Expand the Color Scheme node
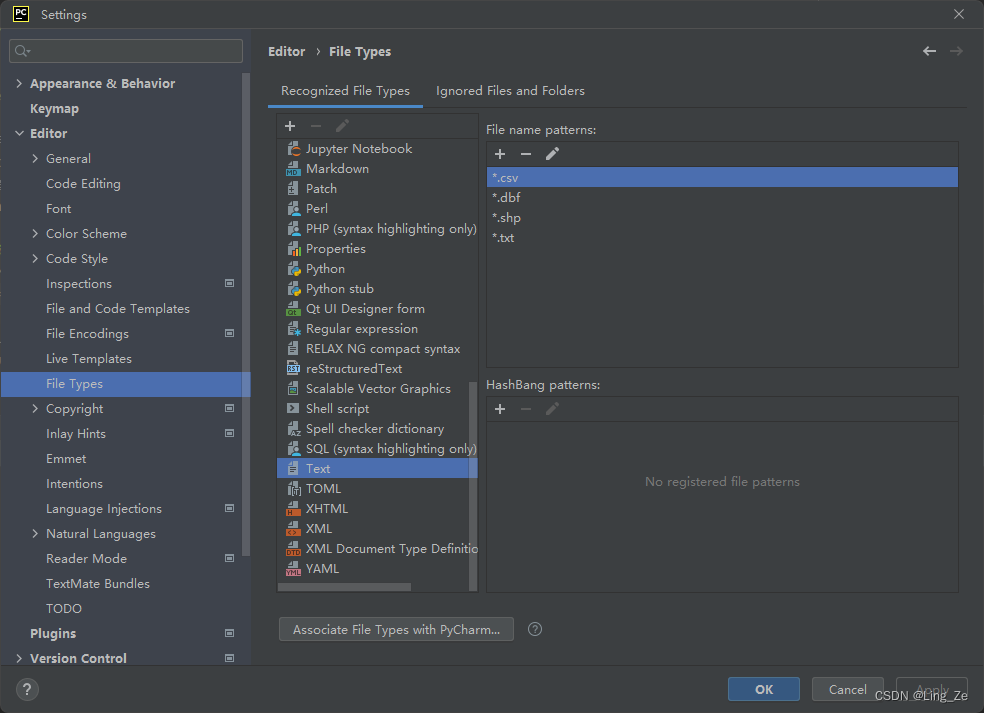Screen dimensions: 984x713 pyautogui.click(x=35, y=233)
